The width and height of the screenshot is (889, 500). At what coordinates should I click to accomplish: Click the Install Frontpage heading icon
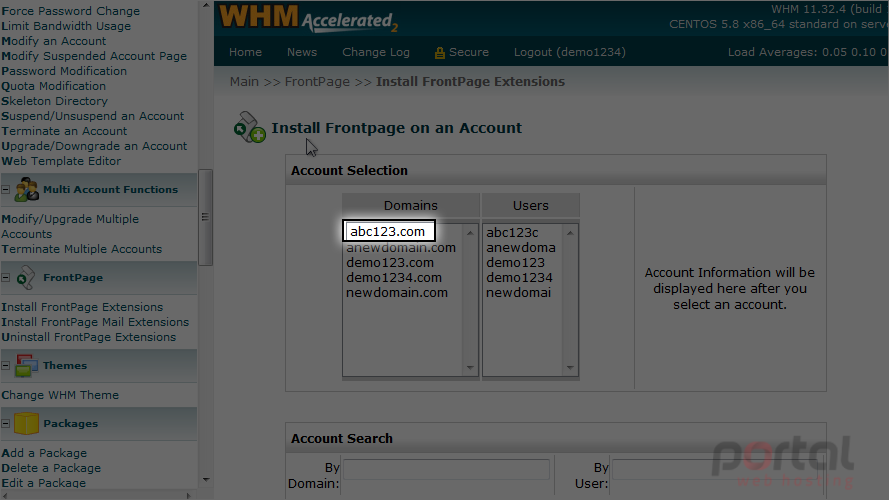pos(249,127)
